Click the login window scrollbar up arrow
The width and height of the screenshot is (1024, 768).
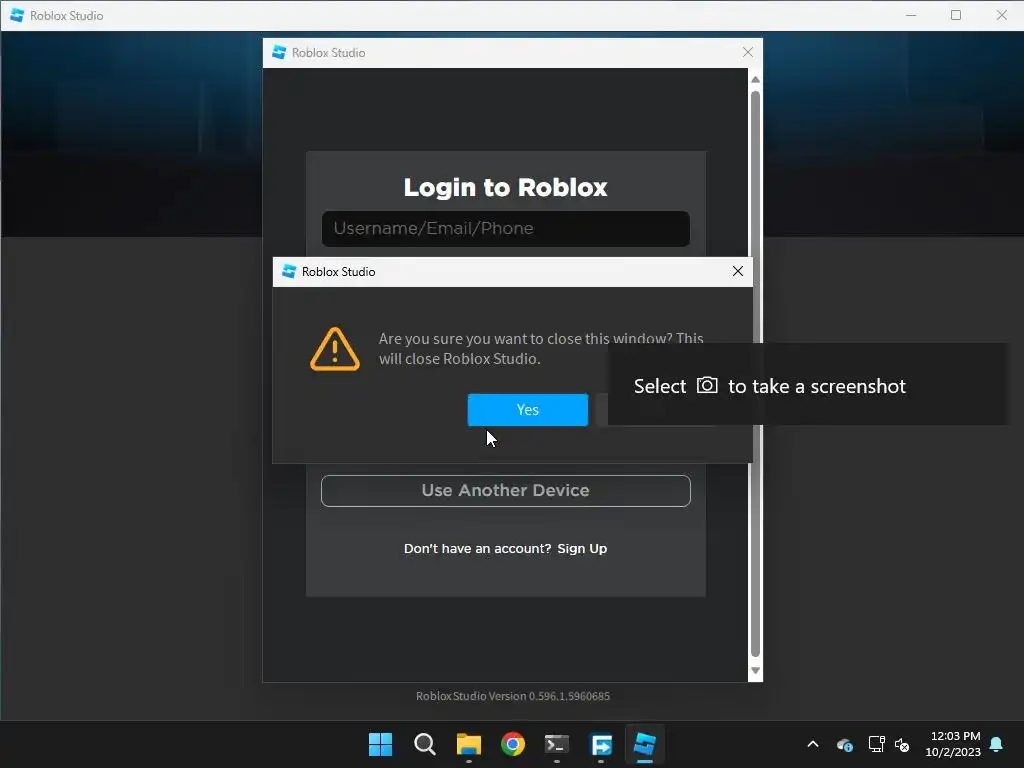(756, 79)
